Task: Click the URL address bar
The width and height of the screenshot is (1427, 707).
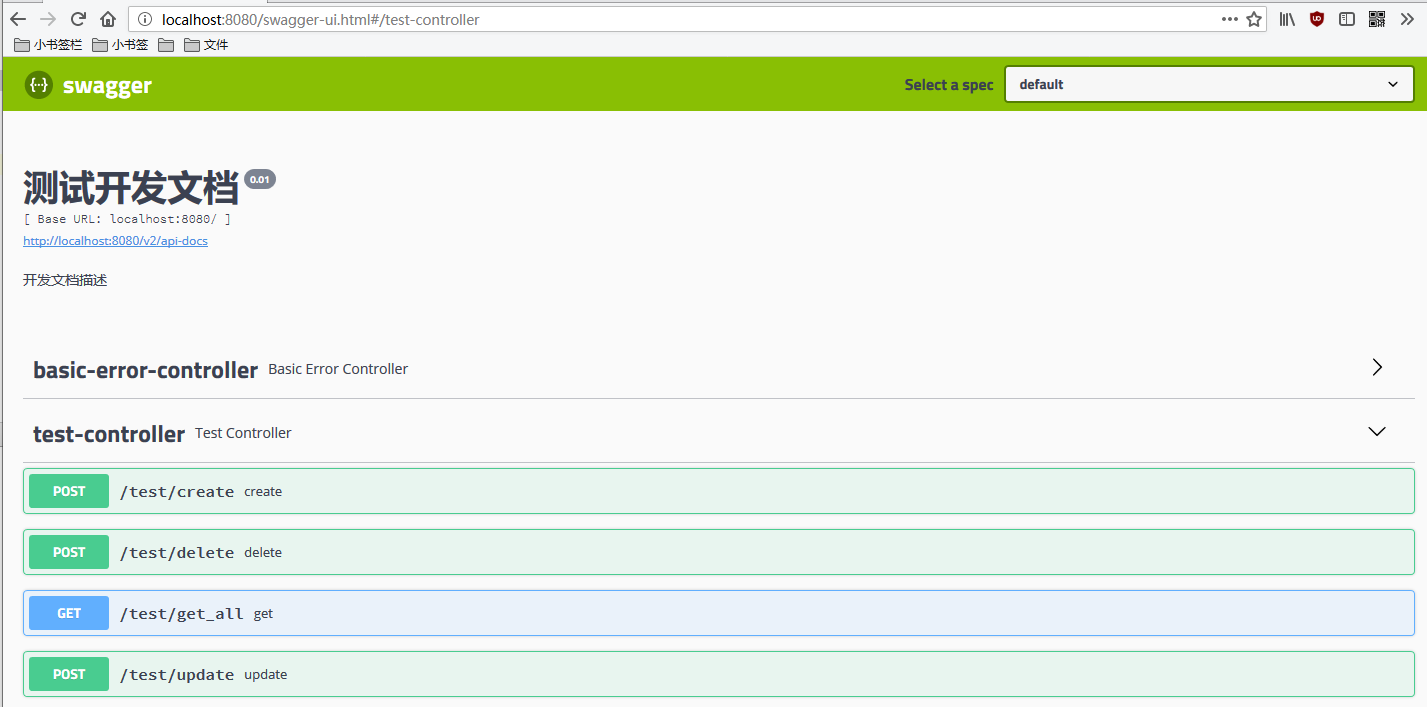Action: (680, 19)
